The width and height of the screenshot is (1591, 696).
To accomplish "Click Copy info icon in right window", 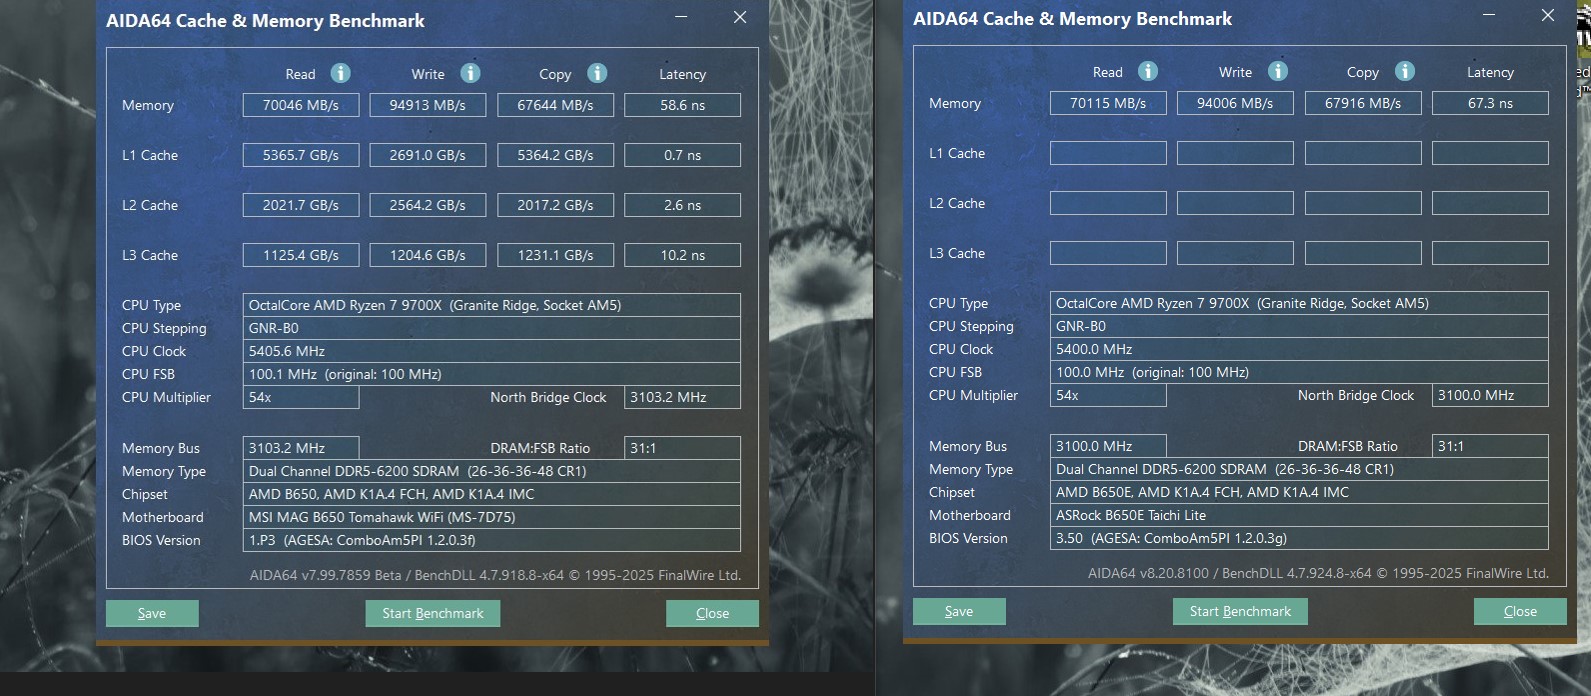I will (x=1405, y=71).
